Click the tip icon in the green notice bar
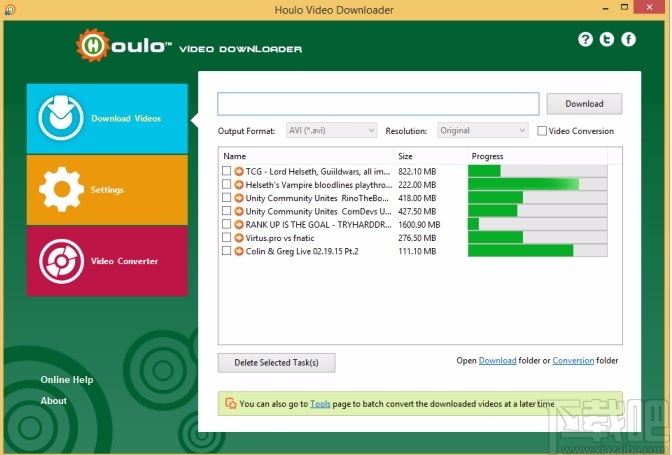Viewport: 672px width, 455px height. 231,403
